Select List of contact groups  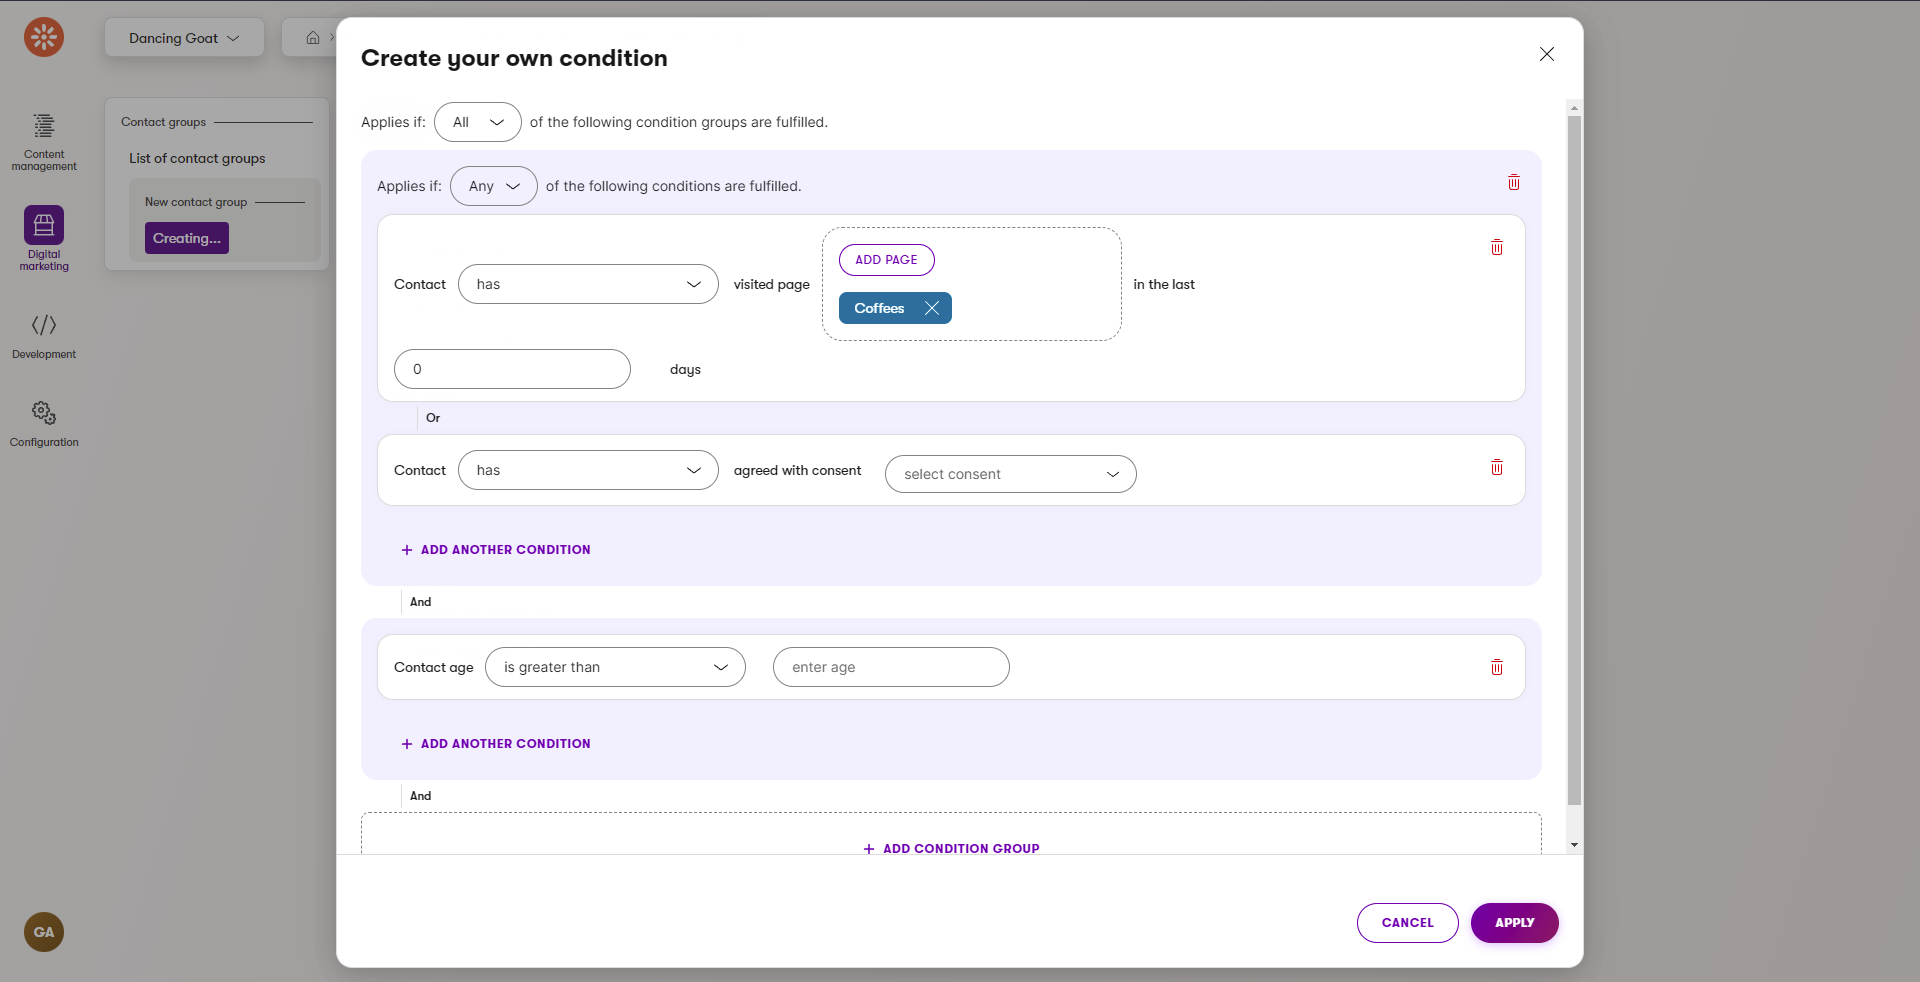(197, 158)
